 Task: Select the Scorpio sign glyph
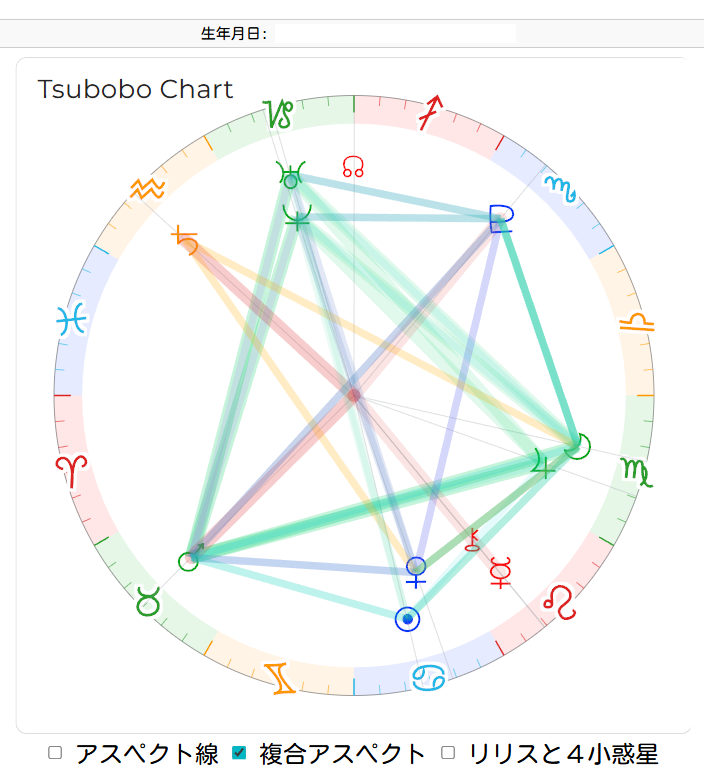(x=560, y=187)
